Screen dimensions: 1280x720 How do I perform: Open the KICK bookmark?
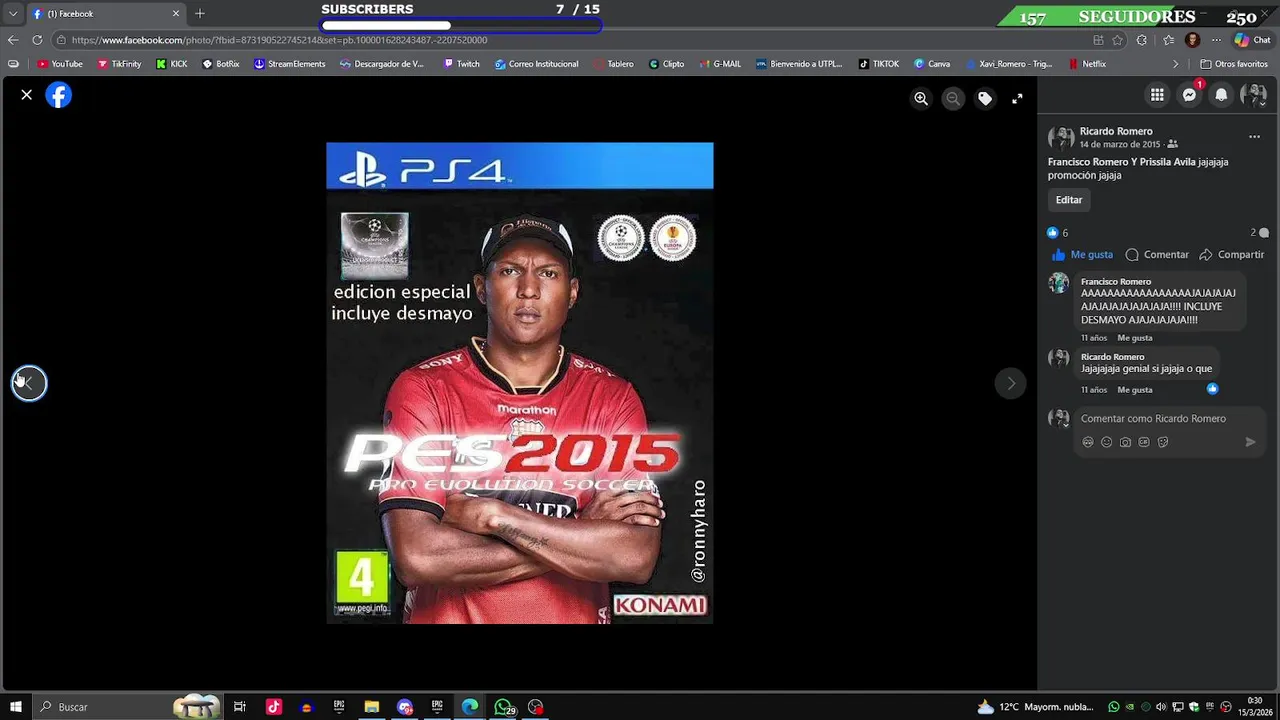click(172, 64)
